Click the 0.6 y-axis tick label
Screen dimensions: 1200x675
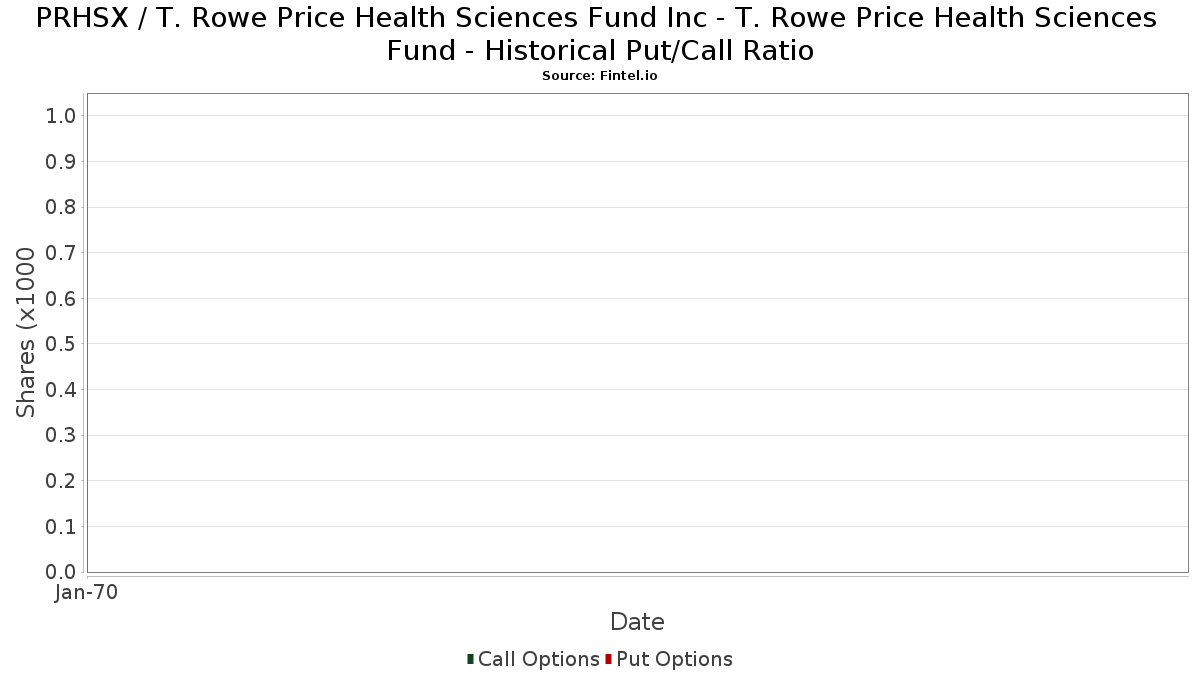[x=61, y=299]
